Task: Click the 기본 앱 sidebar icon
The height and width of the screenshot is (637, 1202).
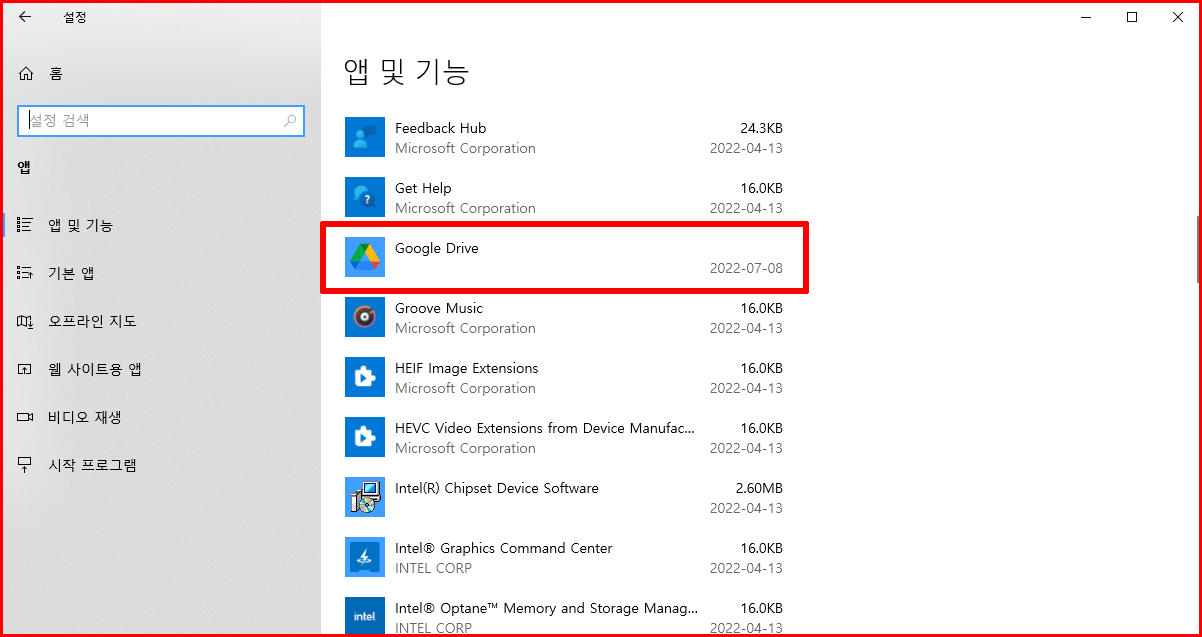Action: pos(26,273)
